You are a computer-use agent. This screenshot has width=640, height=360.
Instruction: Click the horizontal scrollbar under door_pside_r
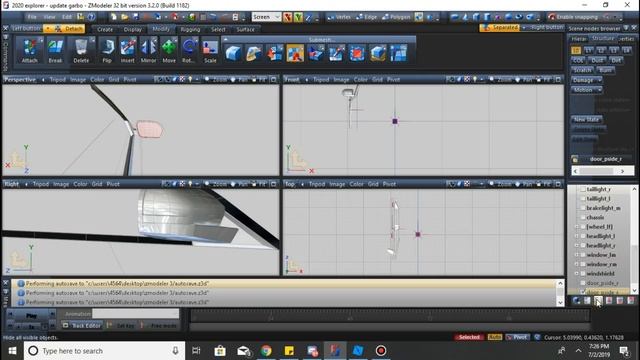coord(602,171)
